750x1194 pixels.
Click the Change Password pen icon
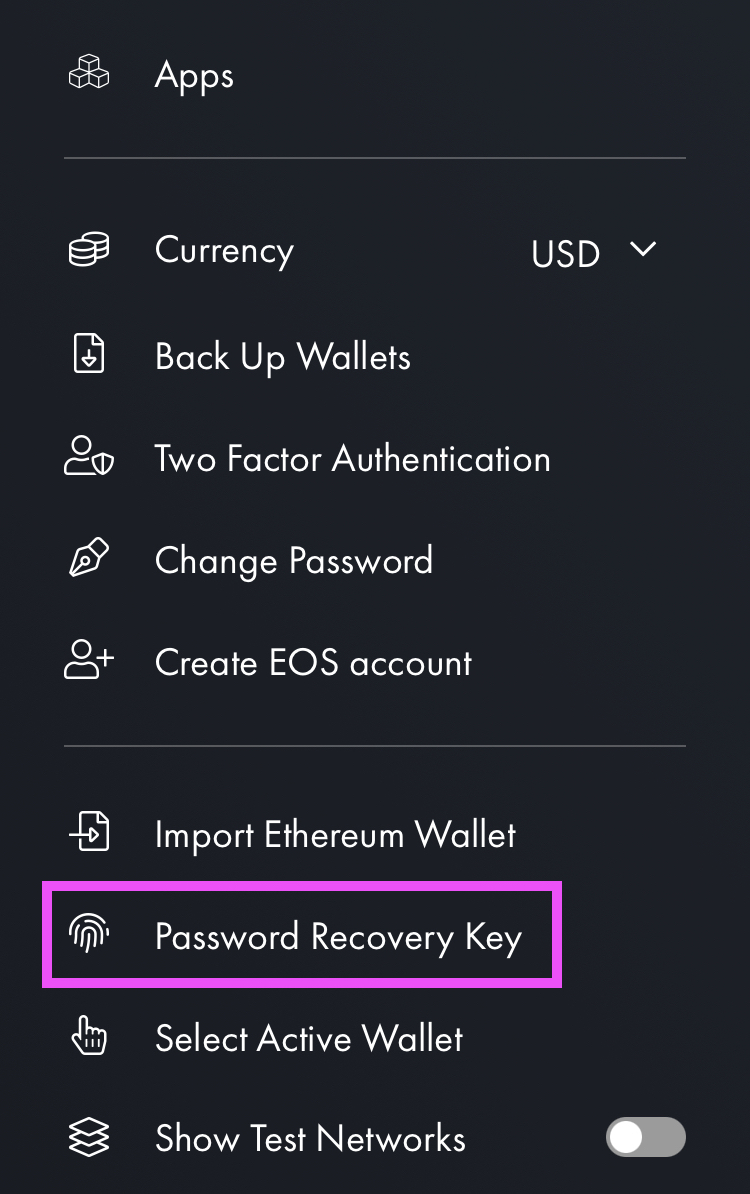click(x=89, y=557)
